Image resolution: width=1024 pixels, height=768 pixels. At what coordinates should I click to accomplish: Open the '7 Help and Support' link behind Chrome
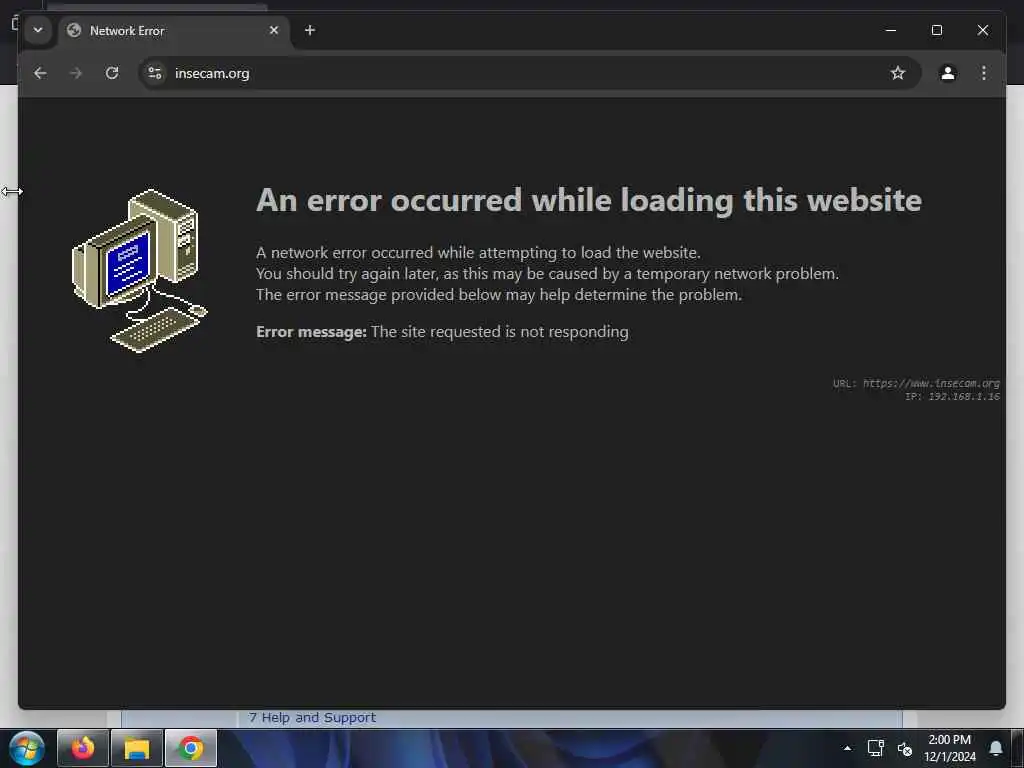312,718
